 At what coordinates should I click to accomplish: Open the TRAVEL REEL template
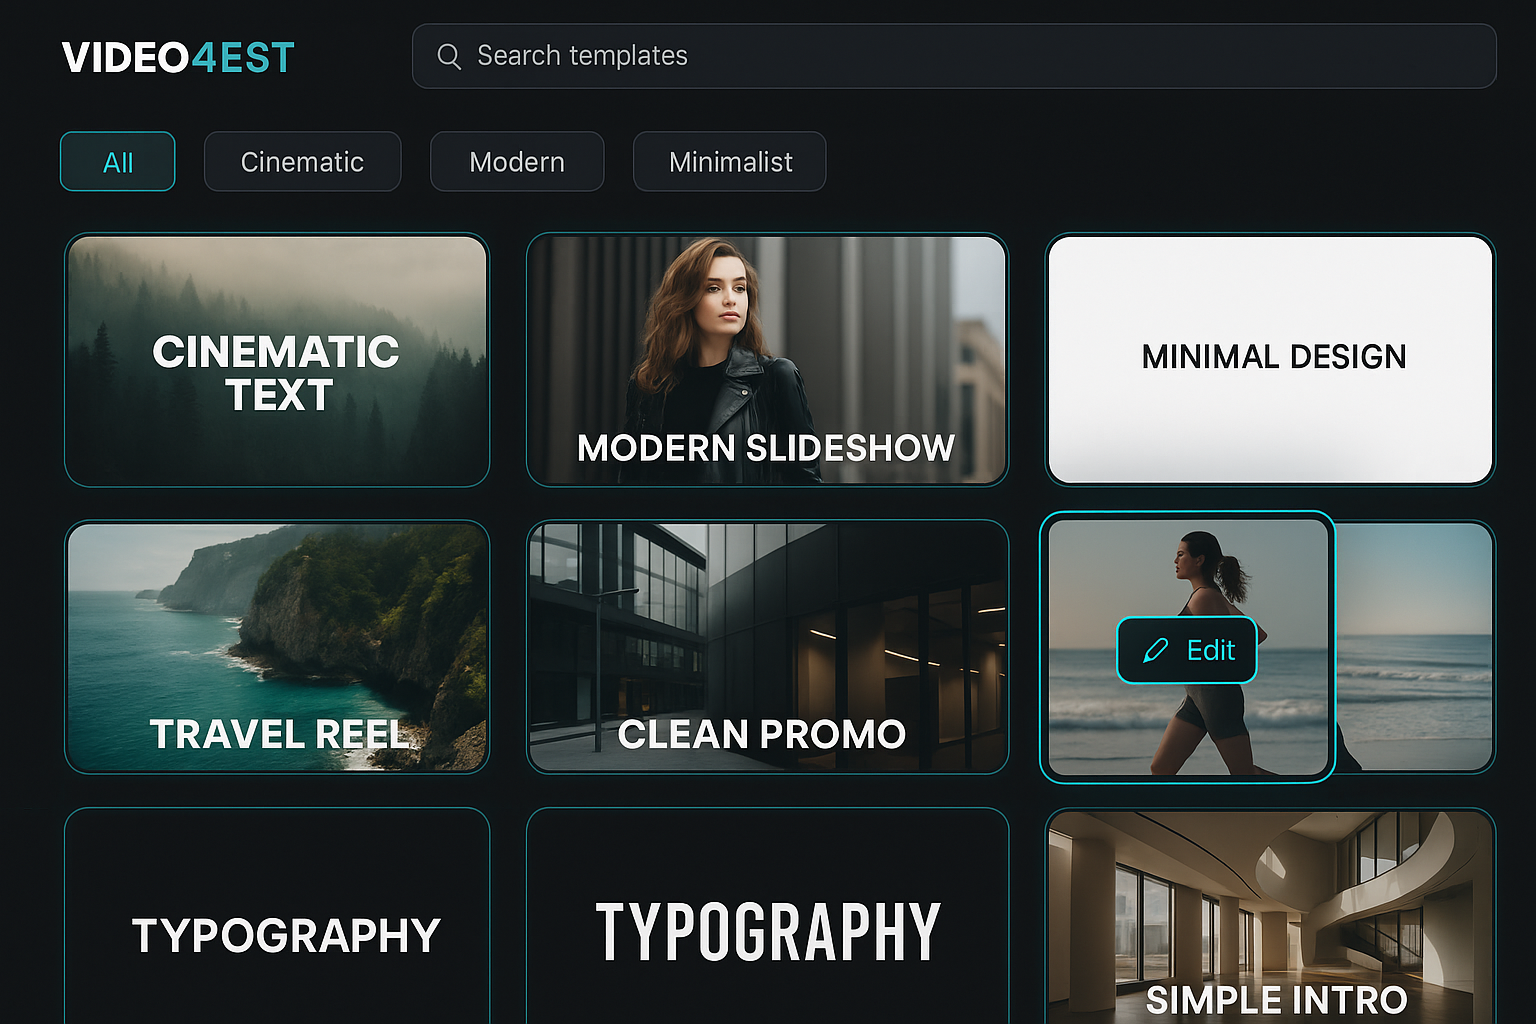click(277, 648)
